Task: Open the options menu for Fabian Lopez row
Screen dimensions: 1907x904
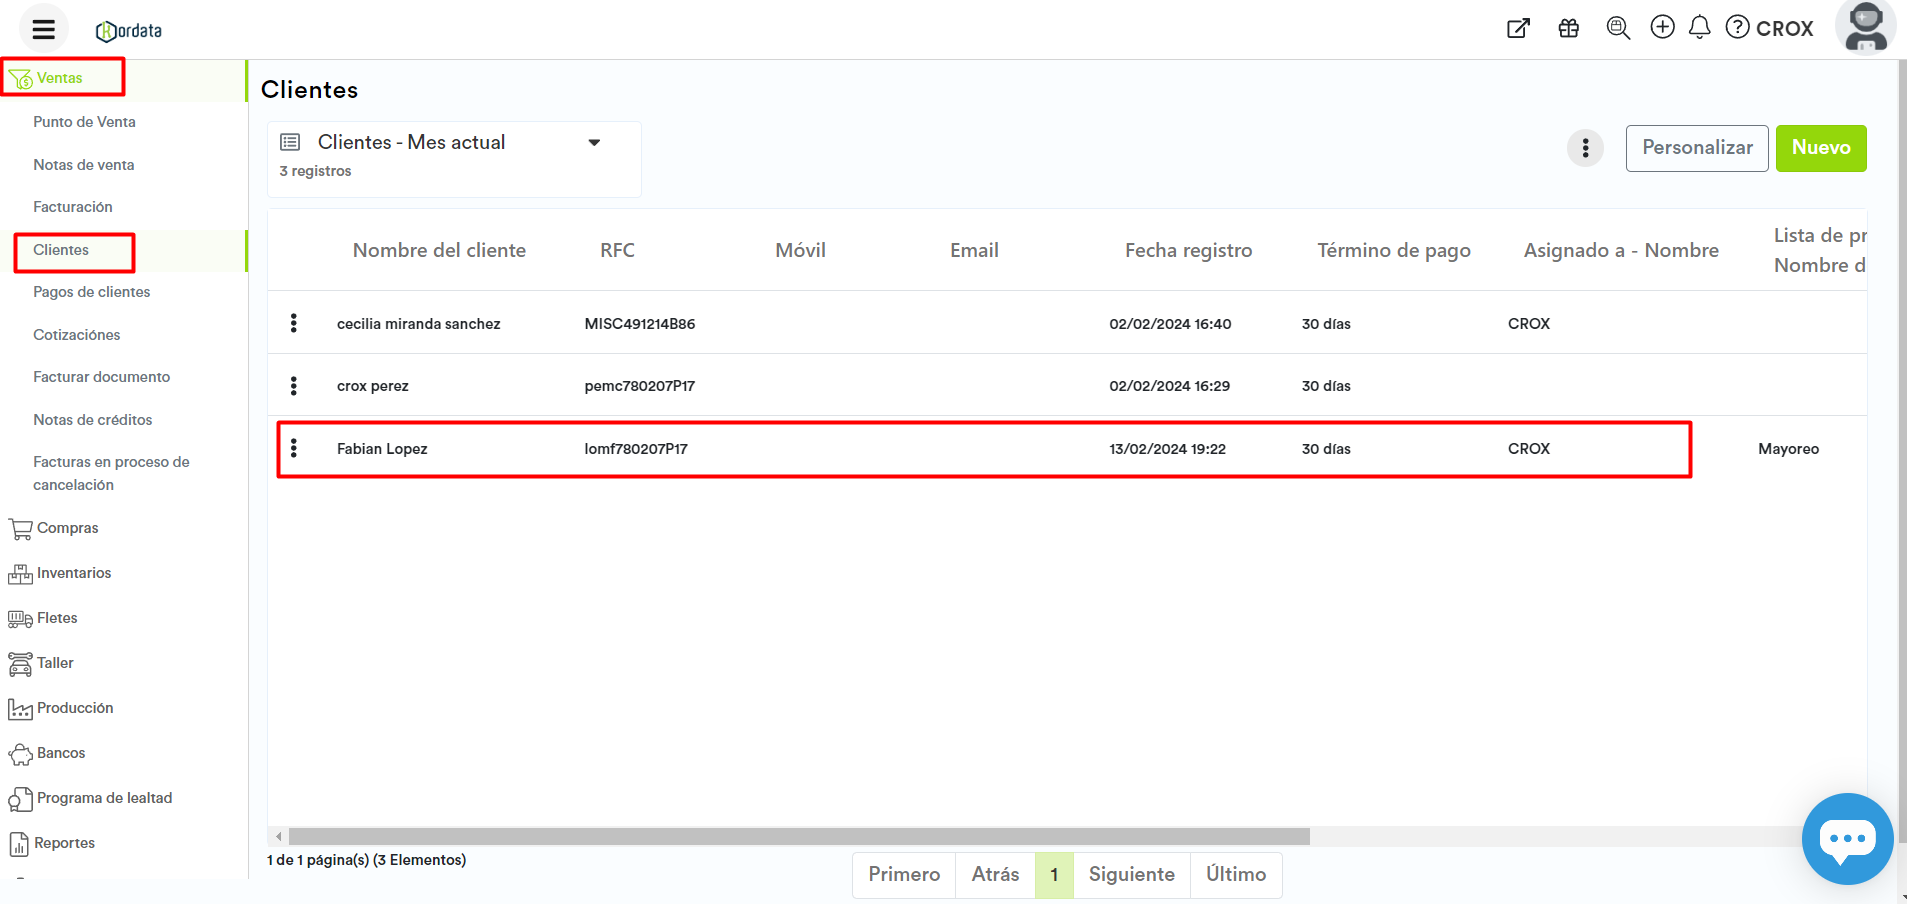Action: tap(294, 448)
